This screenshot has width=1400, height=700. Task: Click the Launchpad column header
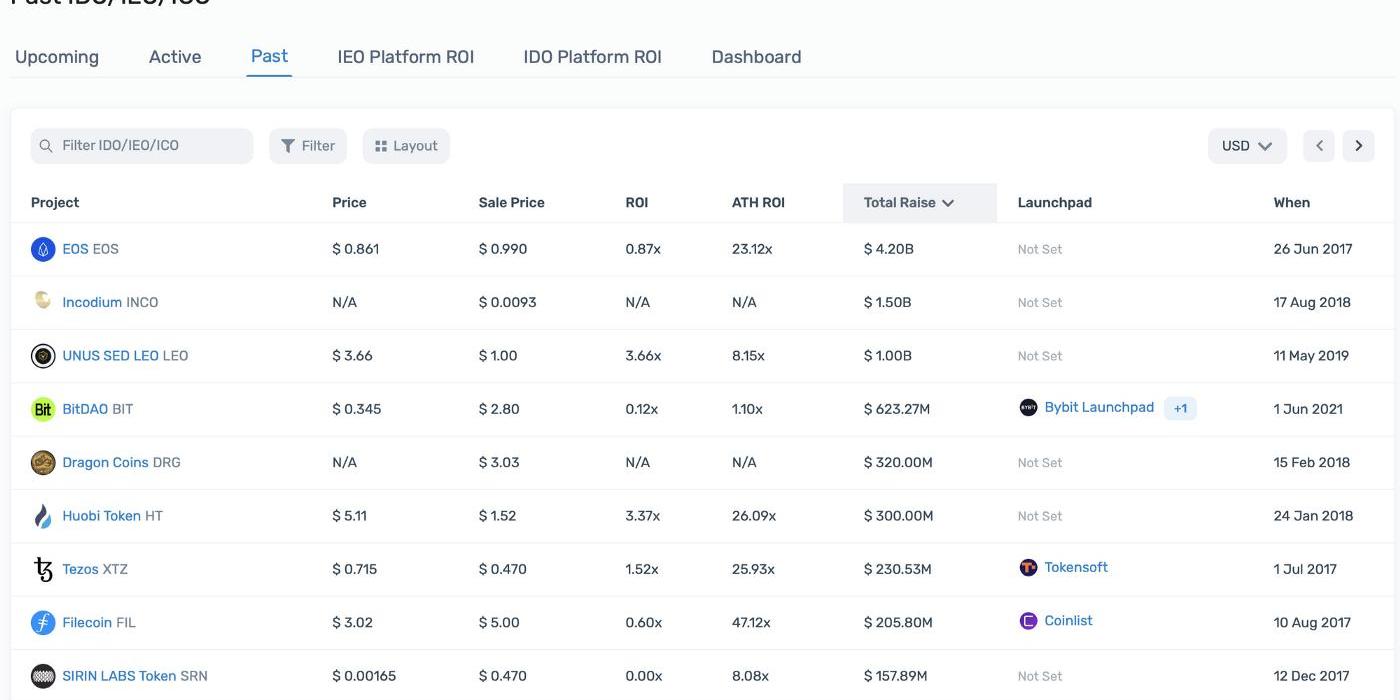coord(1055,203)
